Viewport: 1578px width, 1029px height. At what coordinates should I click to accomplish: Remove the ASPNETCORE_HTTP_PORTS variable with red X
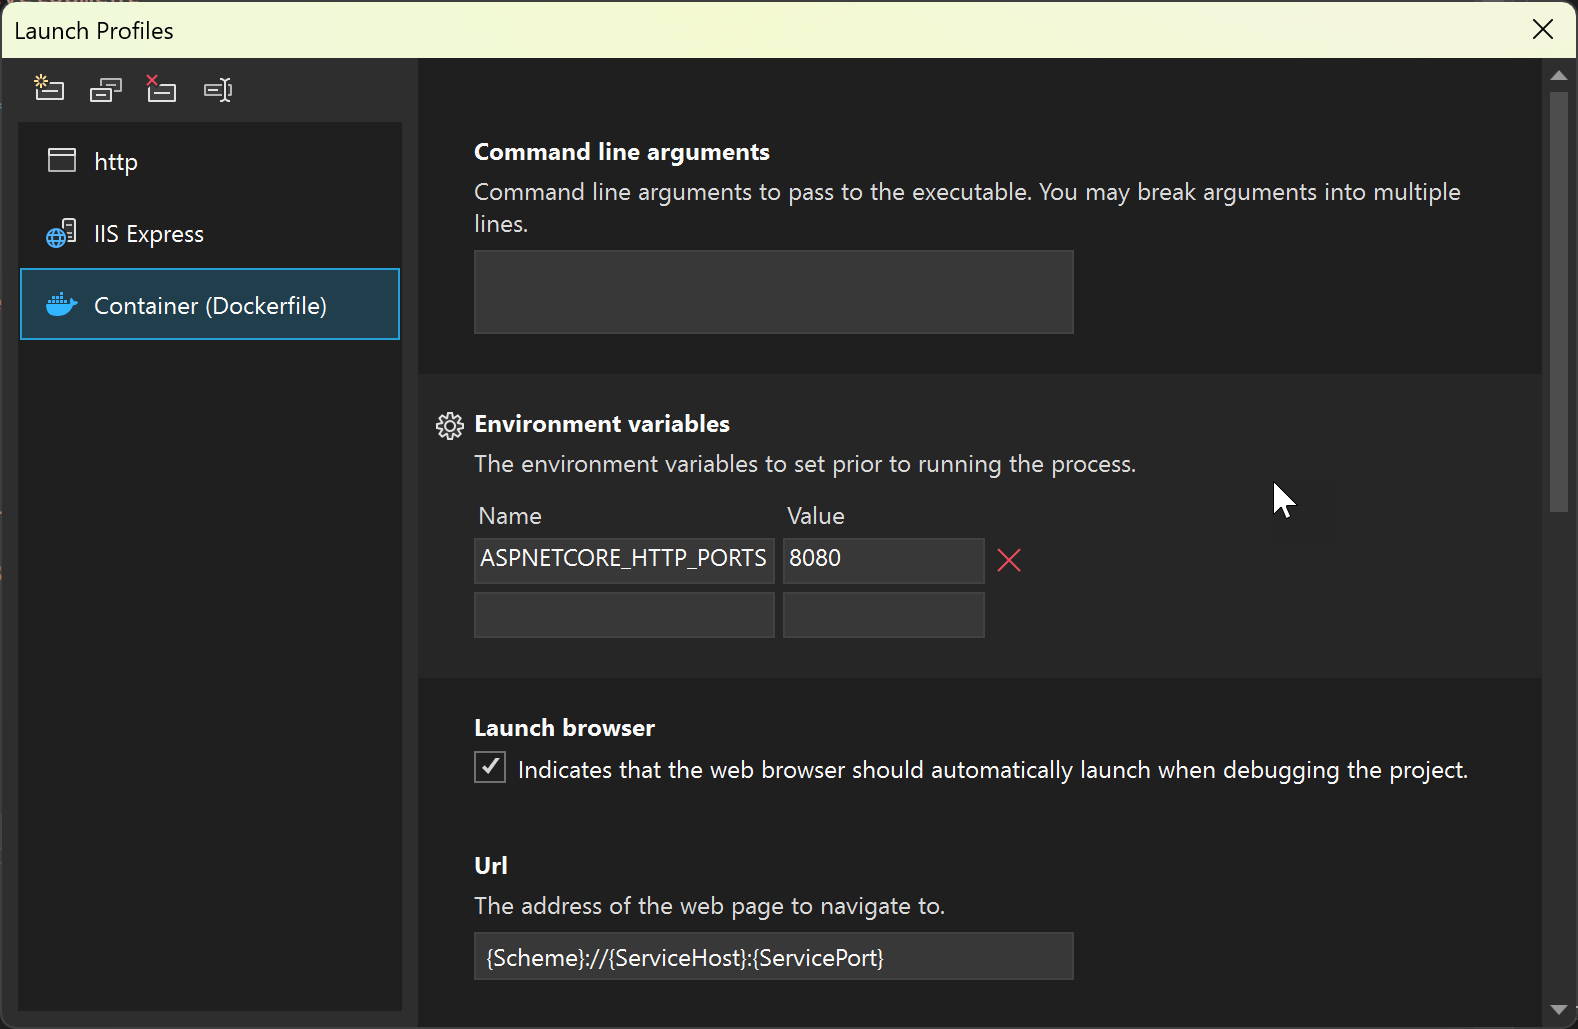point(1009,560)
